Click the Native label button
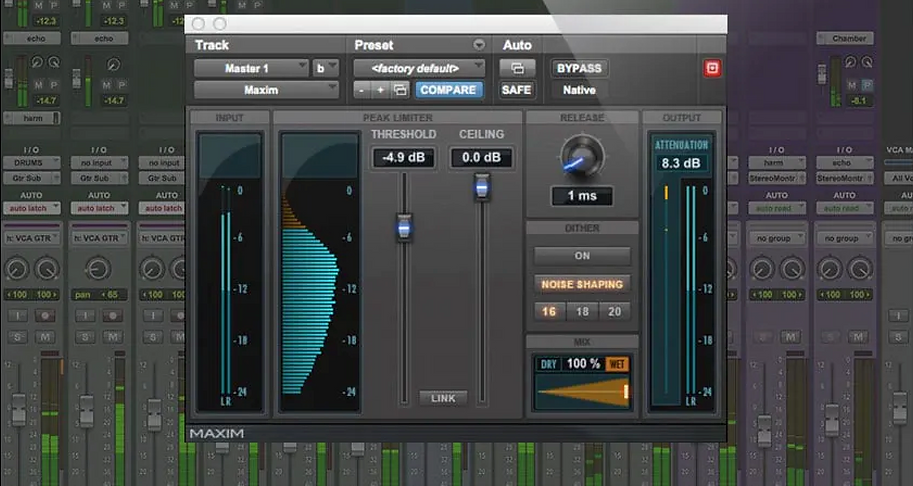 click(x=579, y=90)
